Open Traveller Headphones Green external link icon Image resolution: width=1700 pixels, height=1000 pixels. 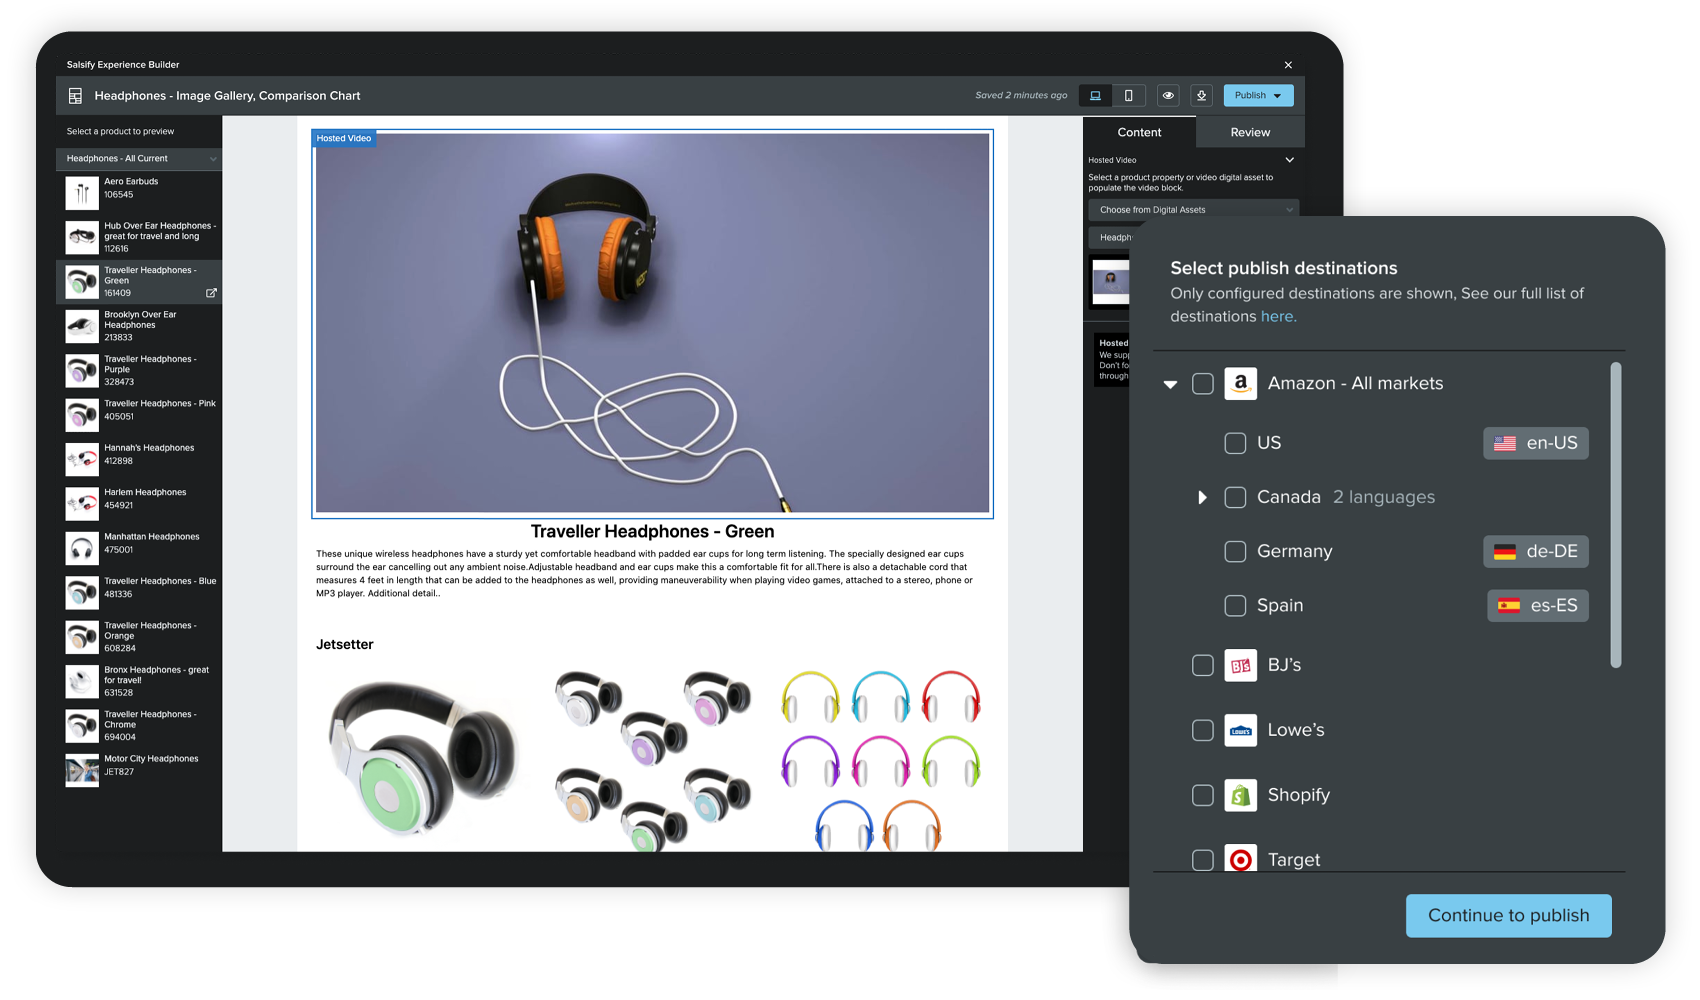click(x=211, y=293)
